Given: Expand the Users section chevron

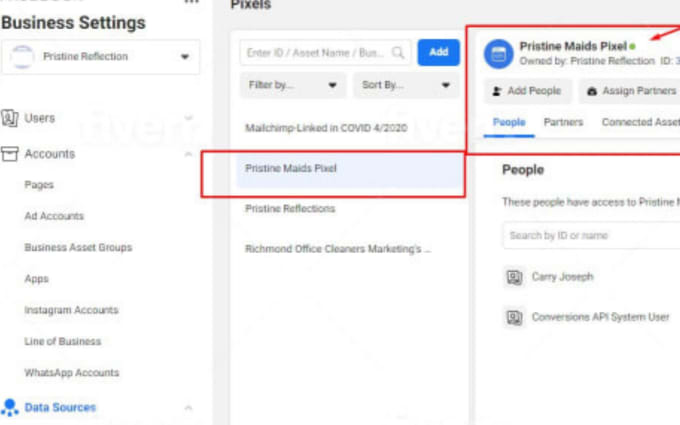Looking at the screenshot, I should 188,118.
